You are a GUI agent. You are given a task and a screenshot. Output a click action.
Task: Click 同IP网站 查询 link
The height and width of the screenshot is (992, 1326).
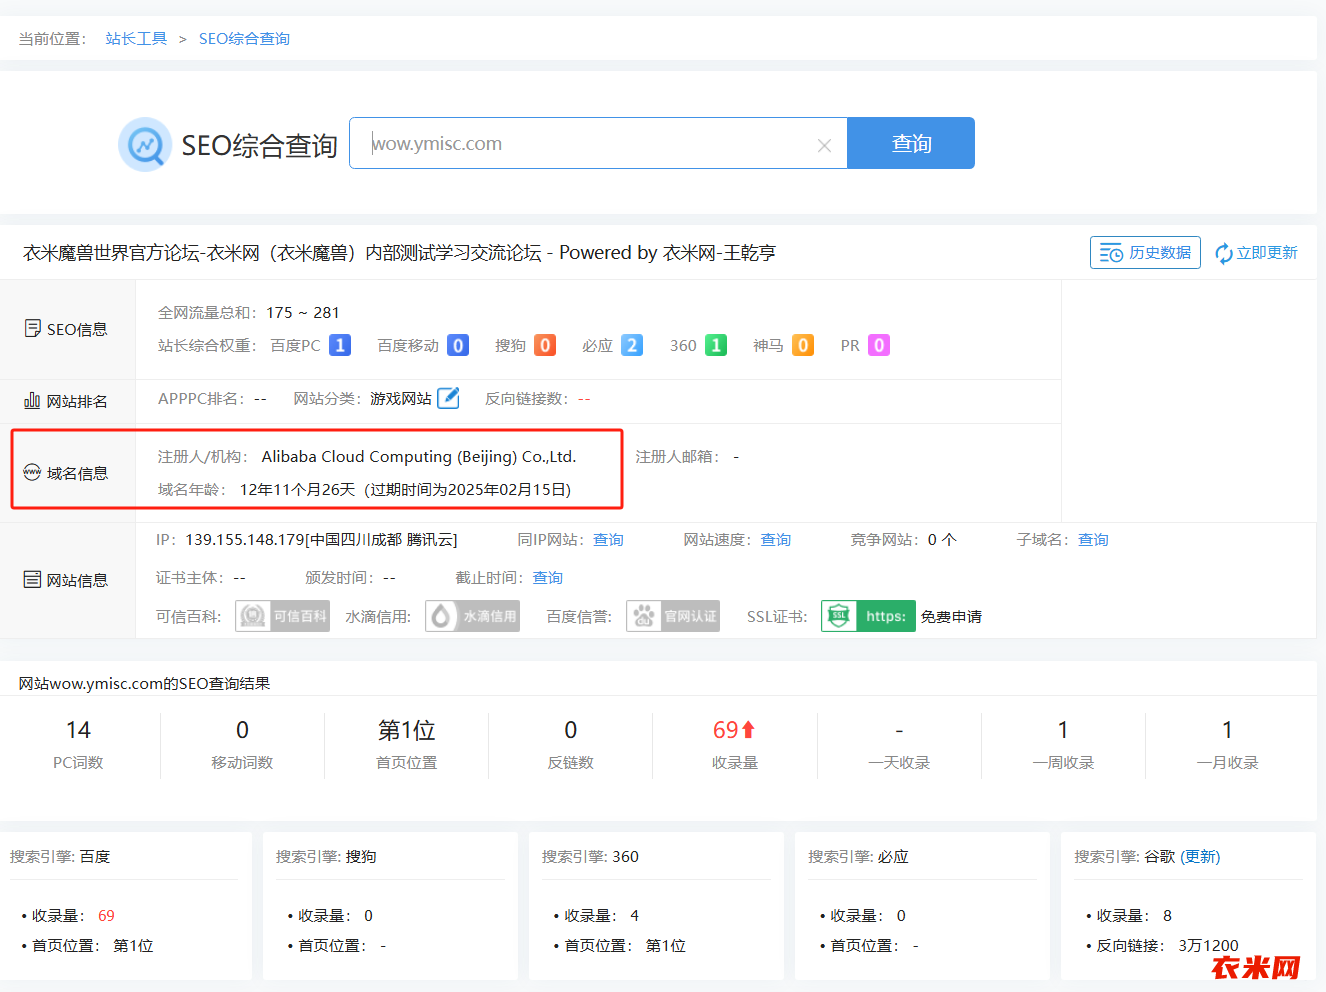(608, 540)
